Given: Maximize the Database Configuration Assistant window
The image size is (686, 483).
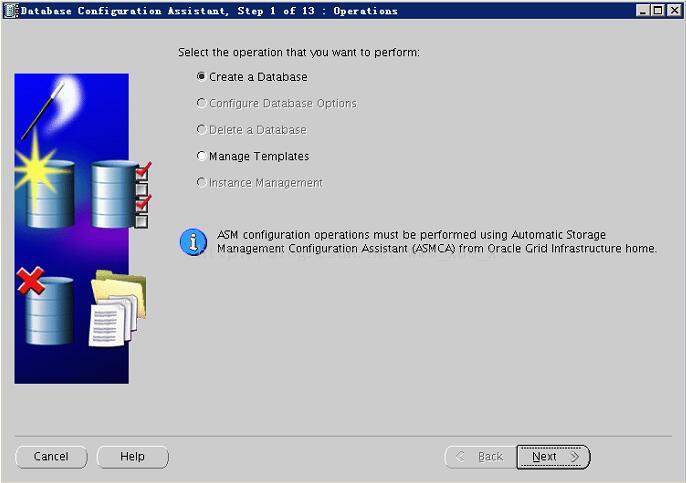Looking at the screenshot, I should click(658, 10).
